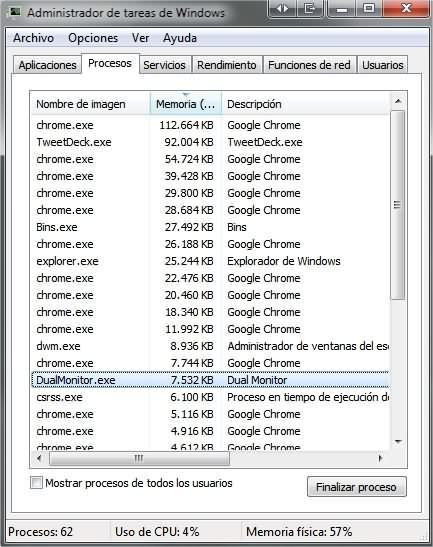Click the DualMonitor swap-monitor arrows button in title bar
The image size is (433, 547).
click(x=282, y=8)
